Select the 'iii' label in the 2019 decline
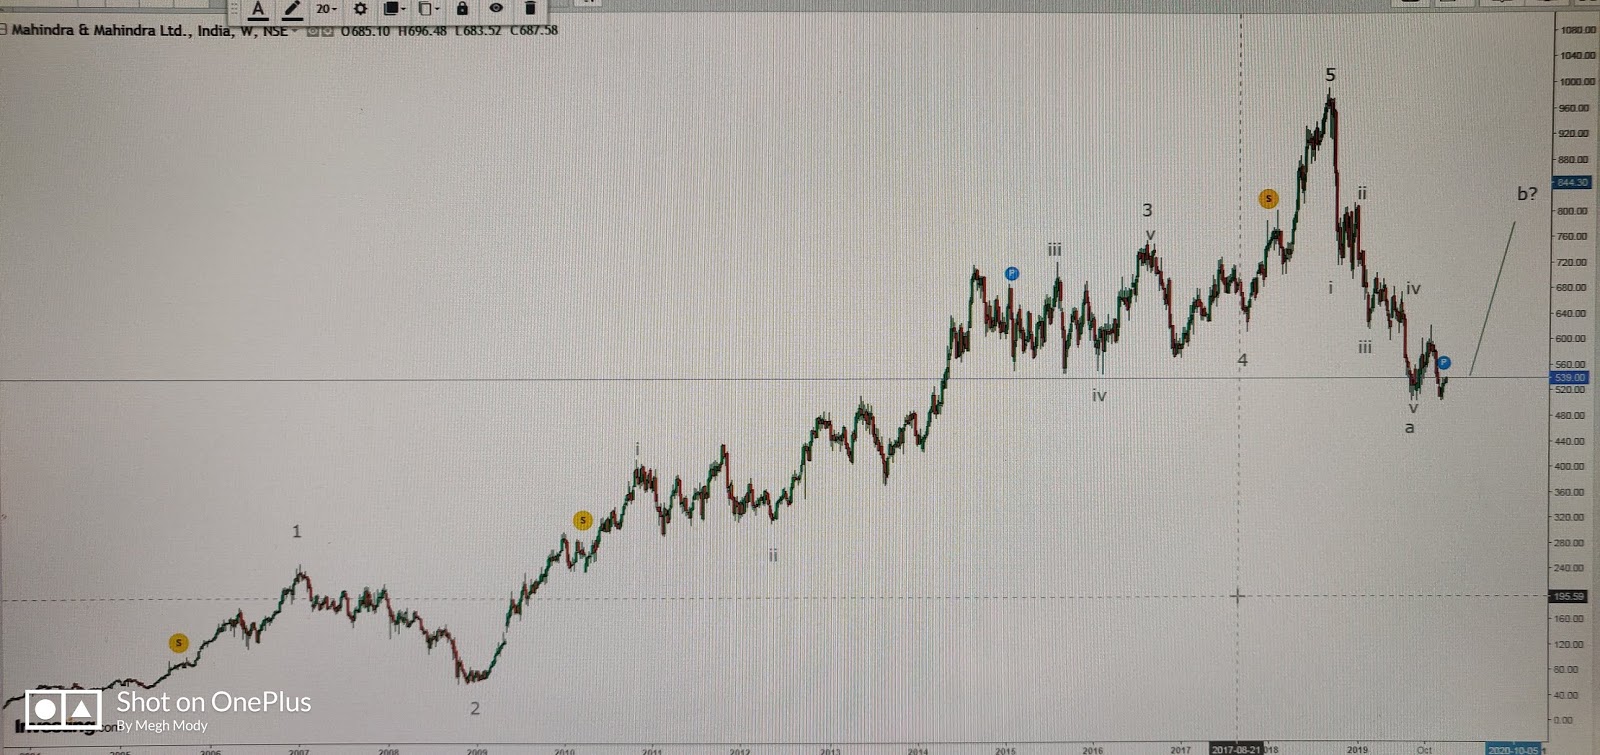1600x755 pixels. click(1365, 347)
